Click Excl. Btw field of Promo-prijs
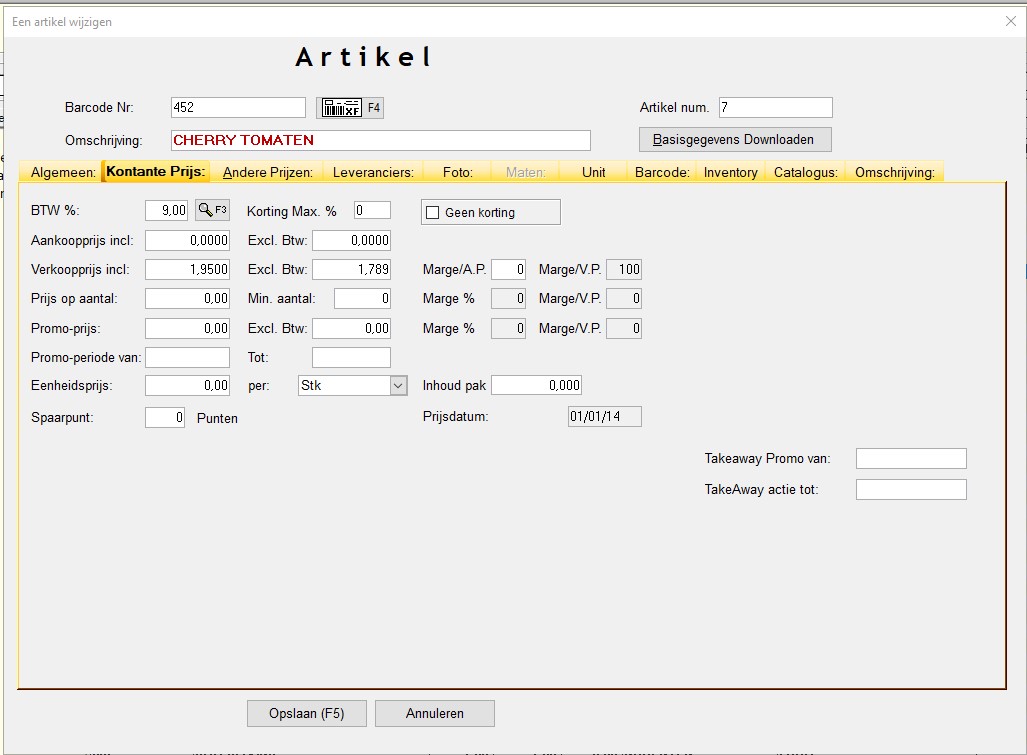 pos(352,328)
